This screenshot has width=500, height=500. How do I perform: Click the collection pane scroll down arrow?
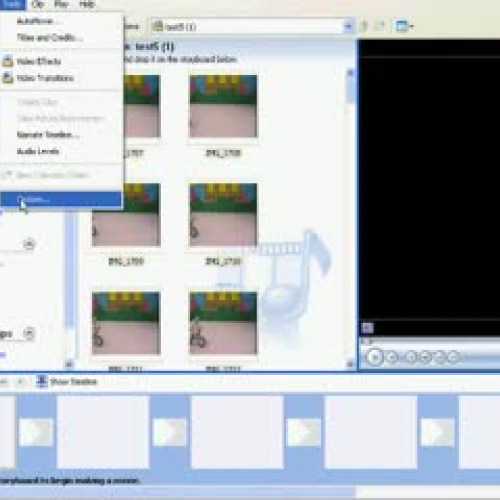pos(350,364)
